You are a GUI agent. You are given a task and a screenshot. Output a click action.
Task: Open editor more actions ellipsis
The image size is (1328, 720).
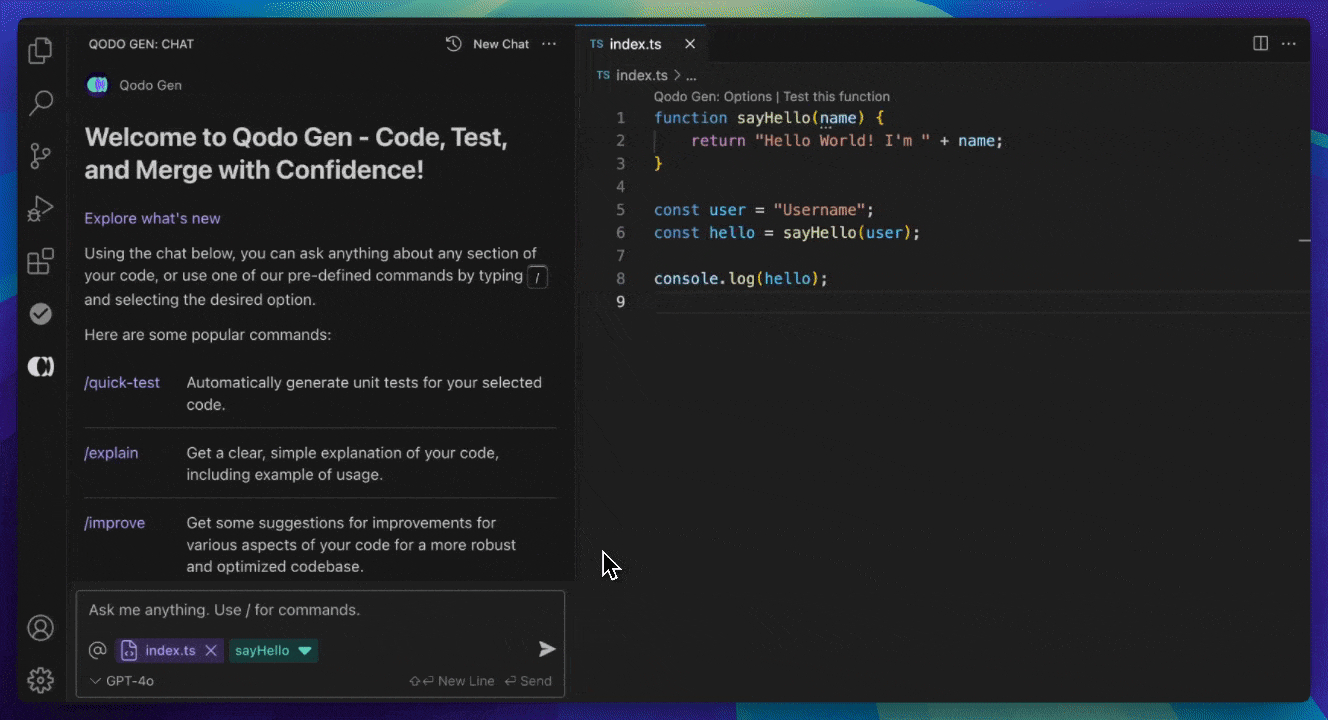coord(1289,44)
